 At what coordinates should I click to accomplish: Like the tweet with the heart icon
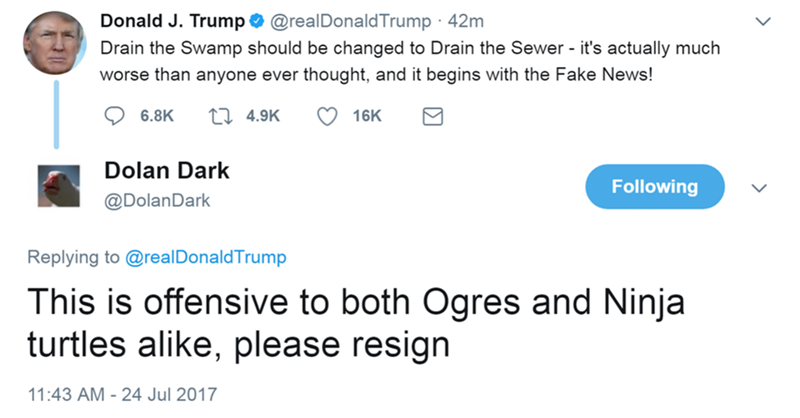[325, 117]
